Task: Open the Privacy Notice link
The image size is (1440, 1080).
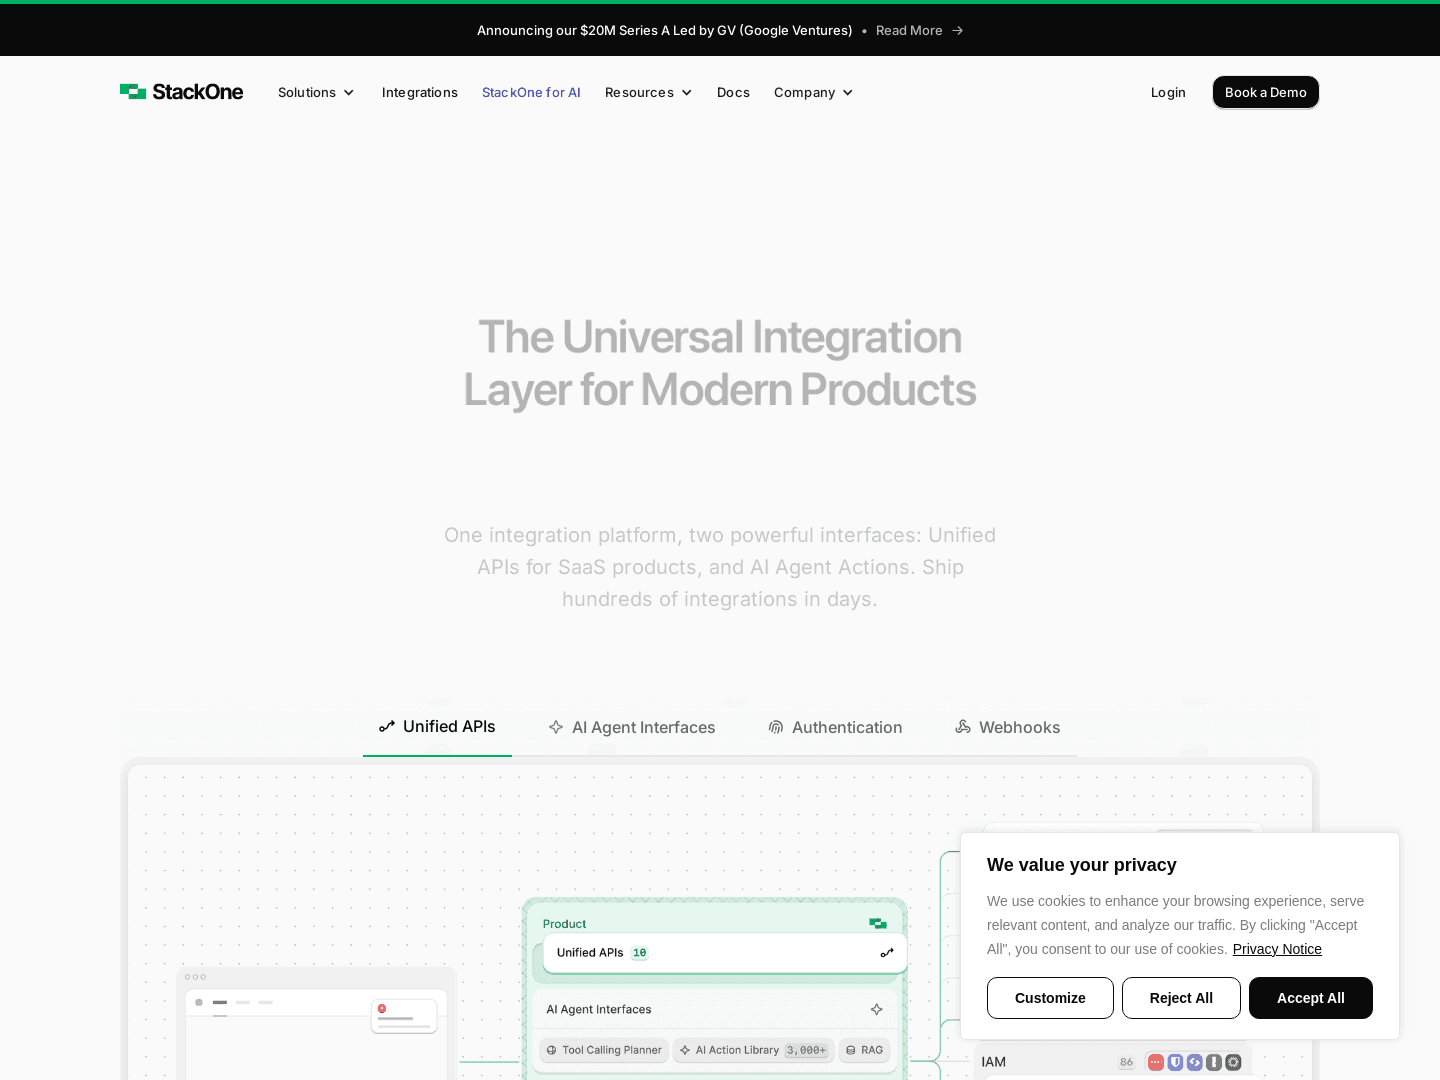Action: click(x=1277, y=949)
